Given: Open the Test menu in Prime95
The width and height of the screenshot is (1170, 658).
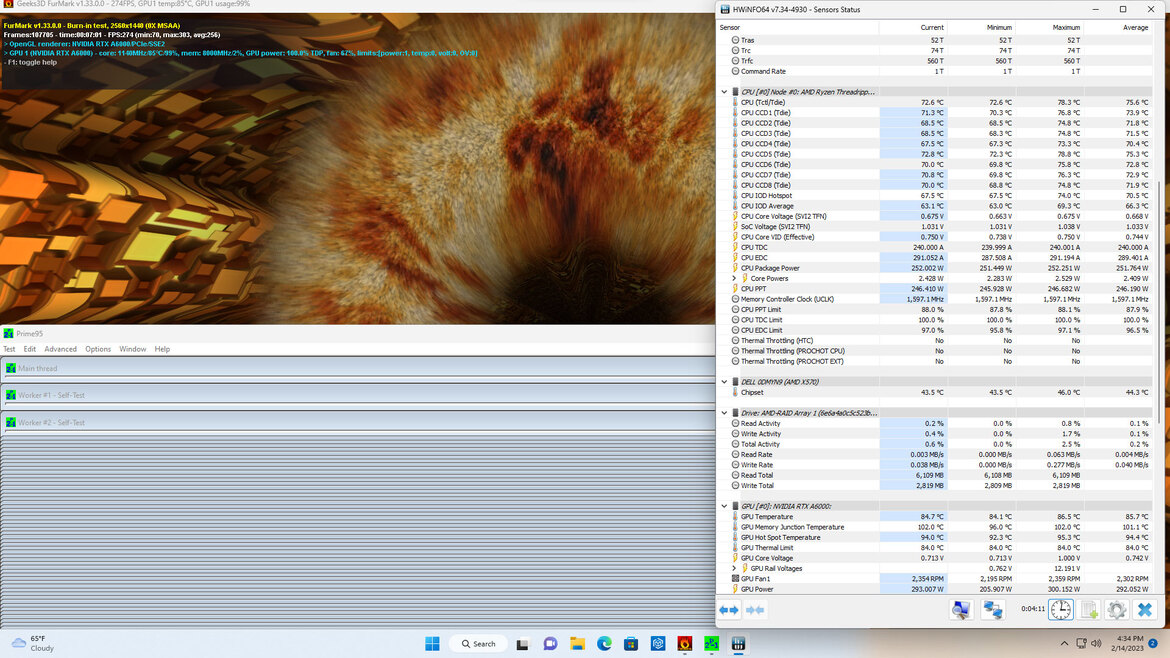Looking at the screenshot, I should [9, 349].
